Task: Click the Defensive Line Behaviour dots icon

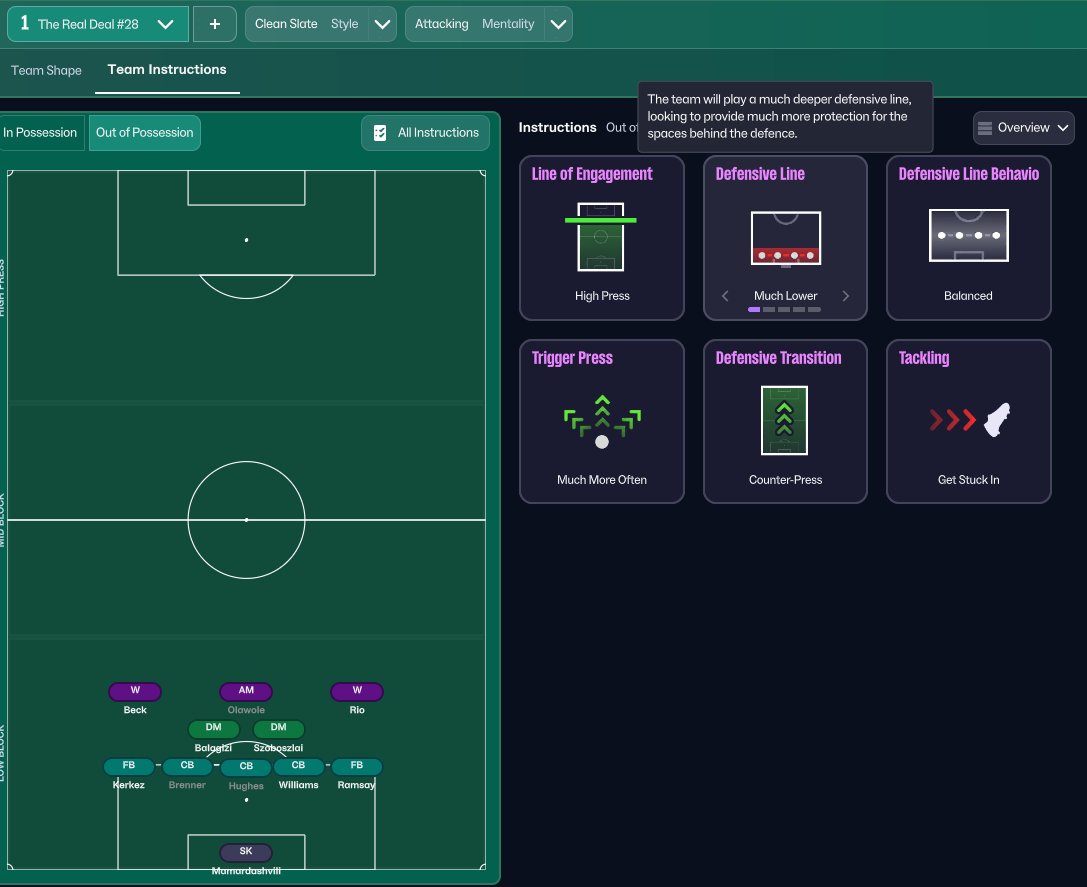Action: (968, 236)
